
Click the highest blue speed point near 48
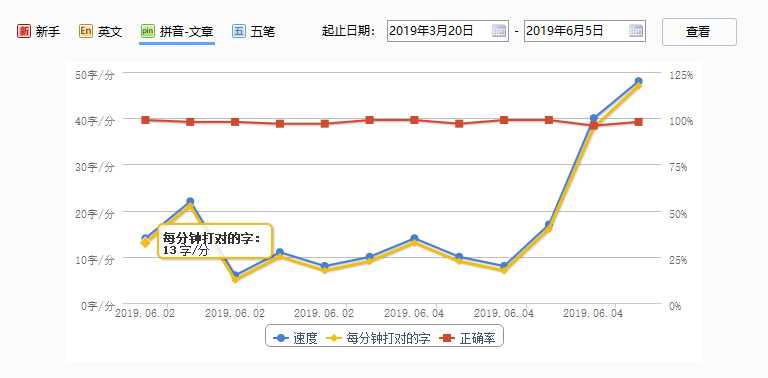click(x=638, y=81)
